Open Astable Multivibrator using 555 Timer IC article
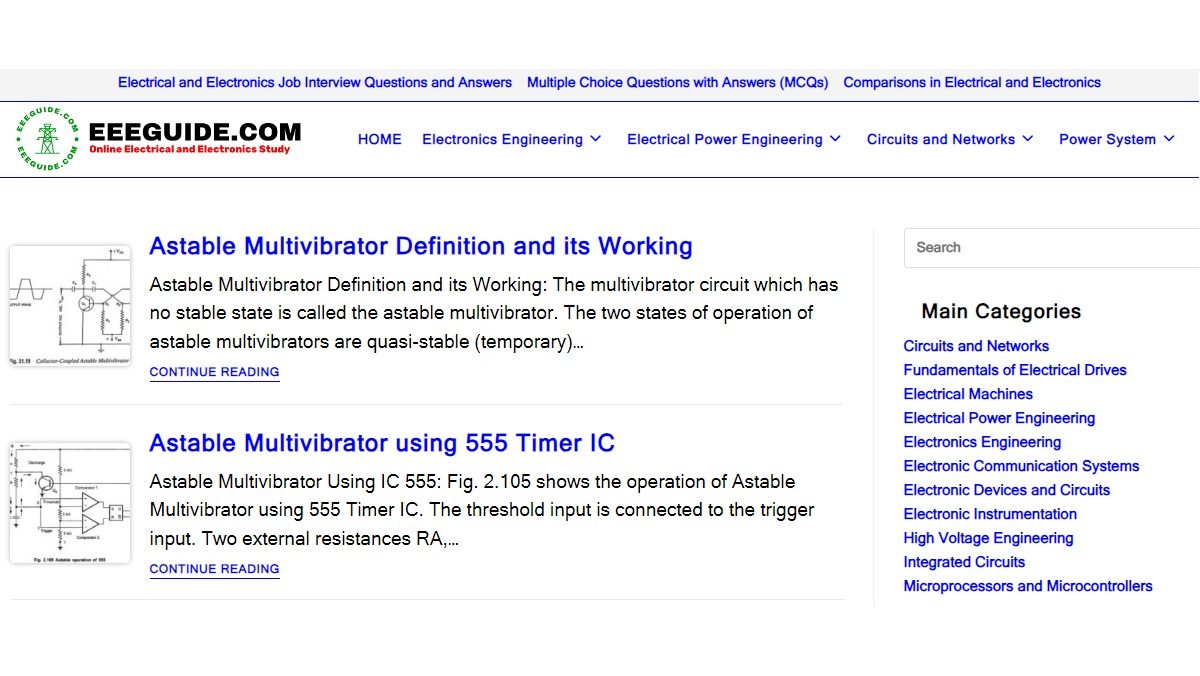Image resolution: width=1200 pixels, height=676 pixels. click(381, 443)
